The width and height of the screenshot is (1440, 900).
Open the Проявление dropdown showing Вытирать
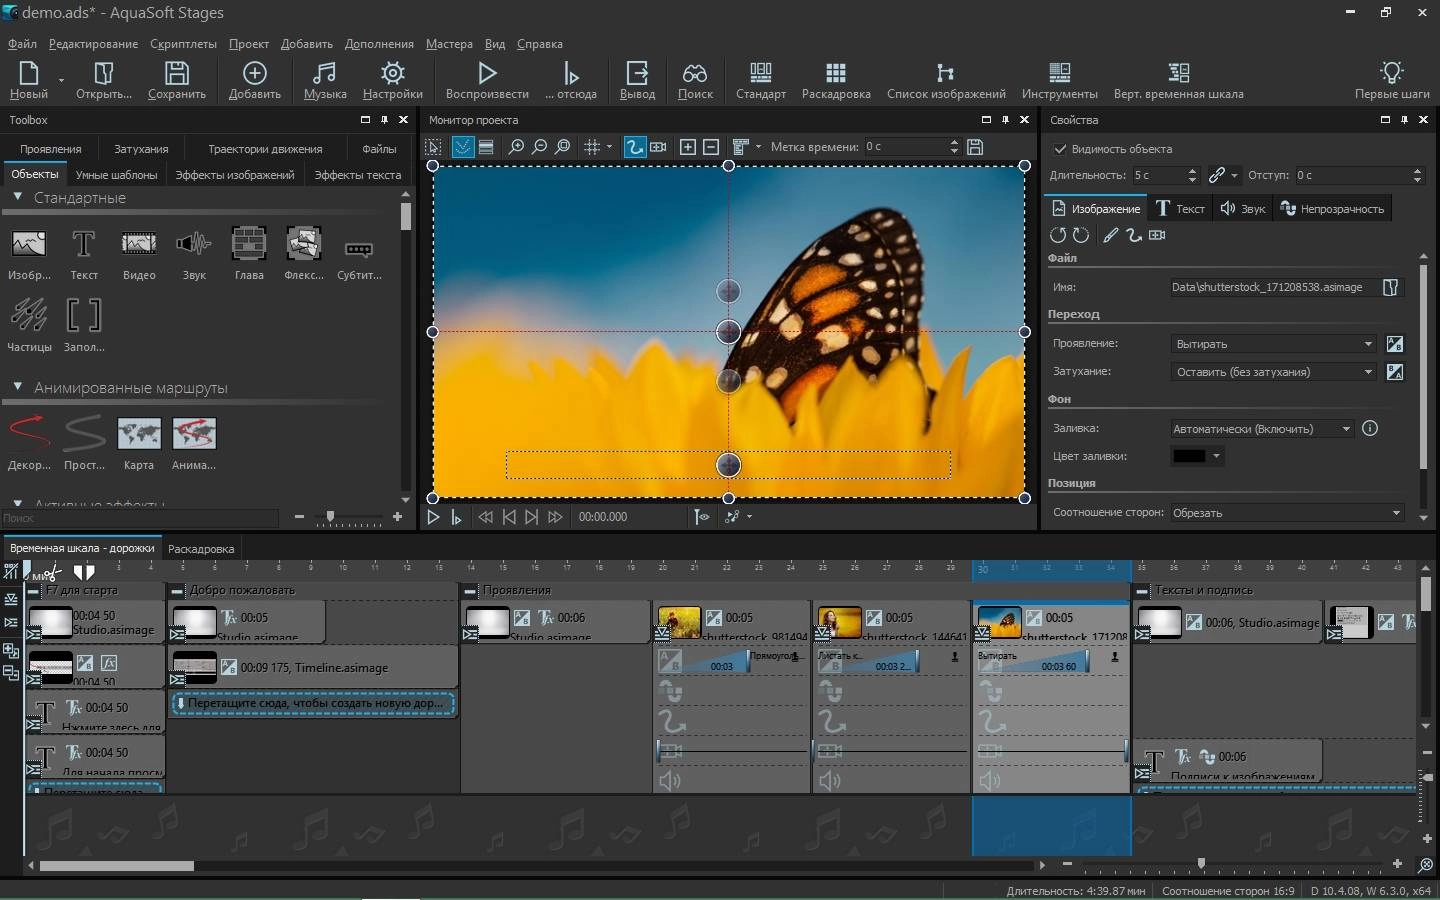pos(1274,344)
